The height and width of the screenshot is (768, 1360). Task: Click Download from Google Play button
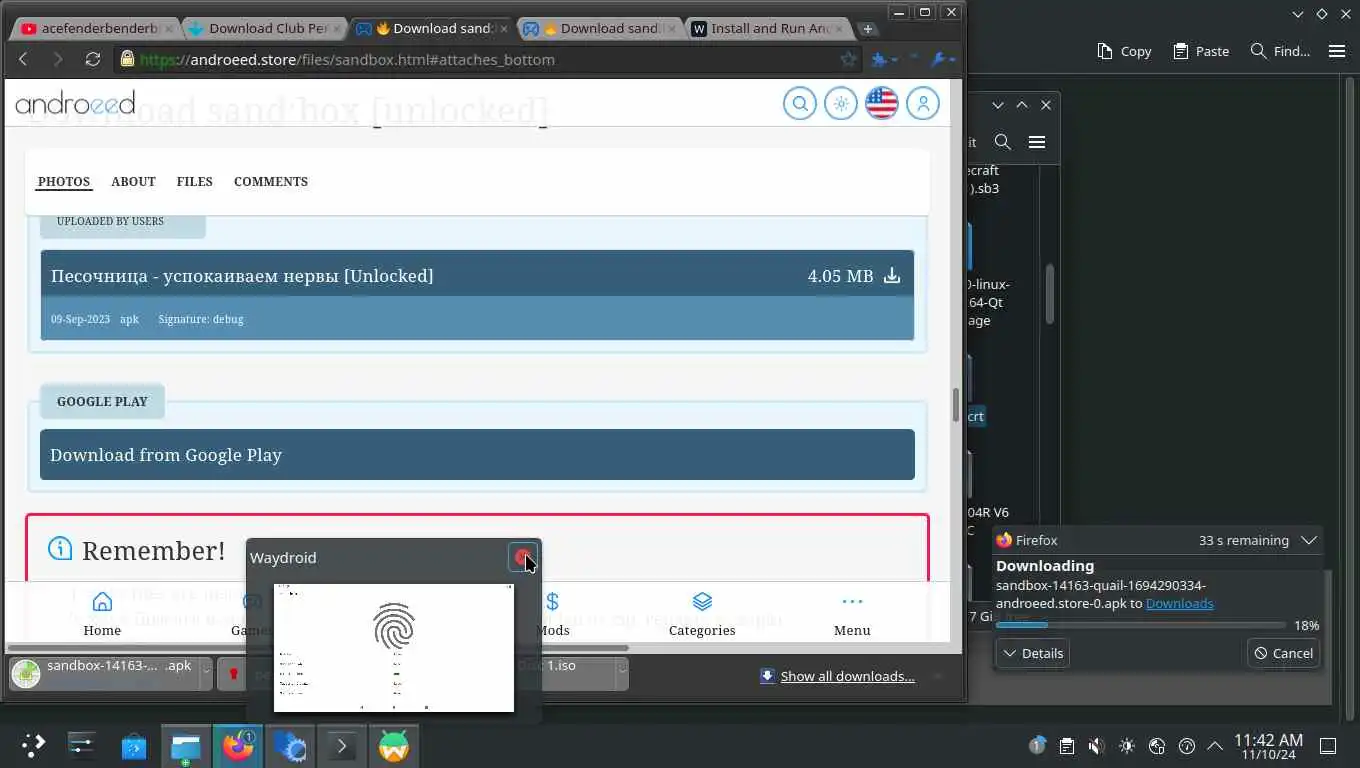(477, 455)
